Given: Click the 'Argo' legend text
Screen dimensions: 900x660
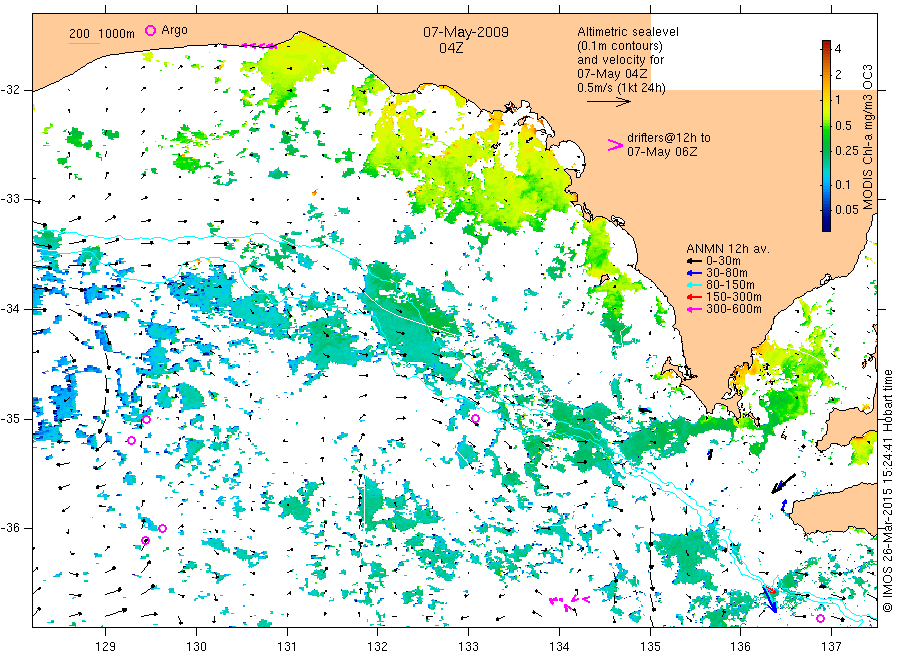Looking at the screenshot, I should click(174, 30).
